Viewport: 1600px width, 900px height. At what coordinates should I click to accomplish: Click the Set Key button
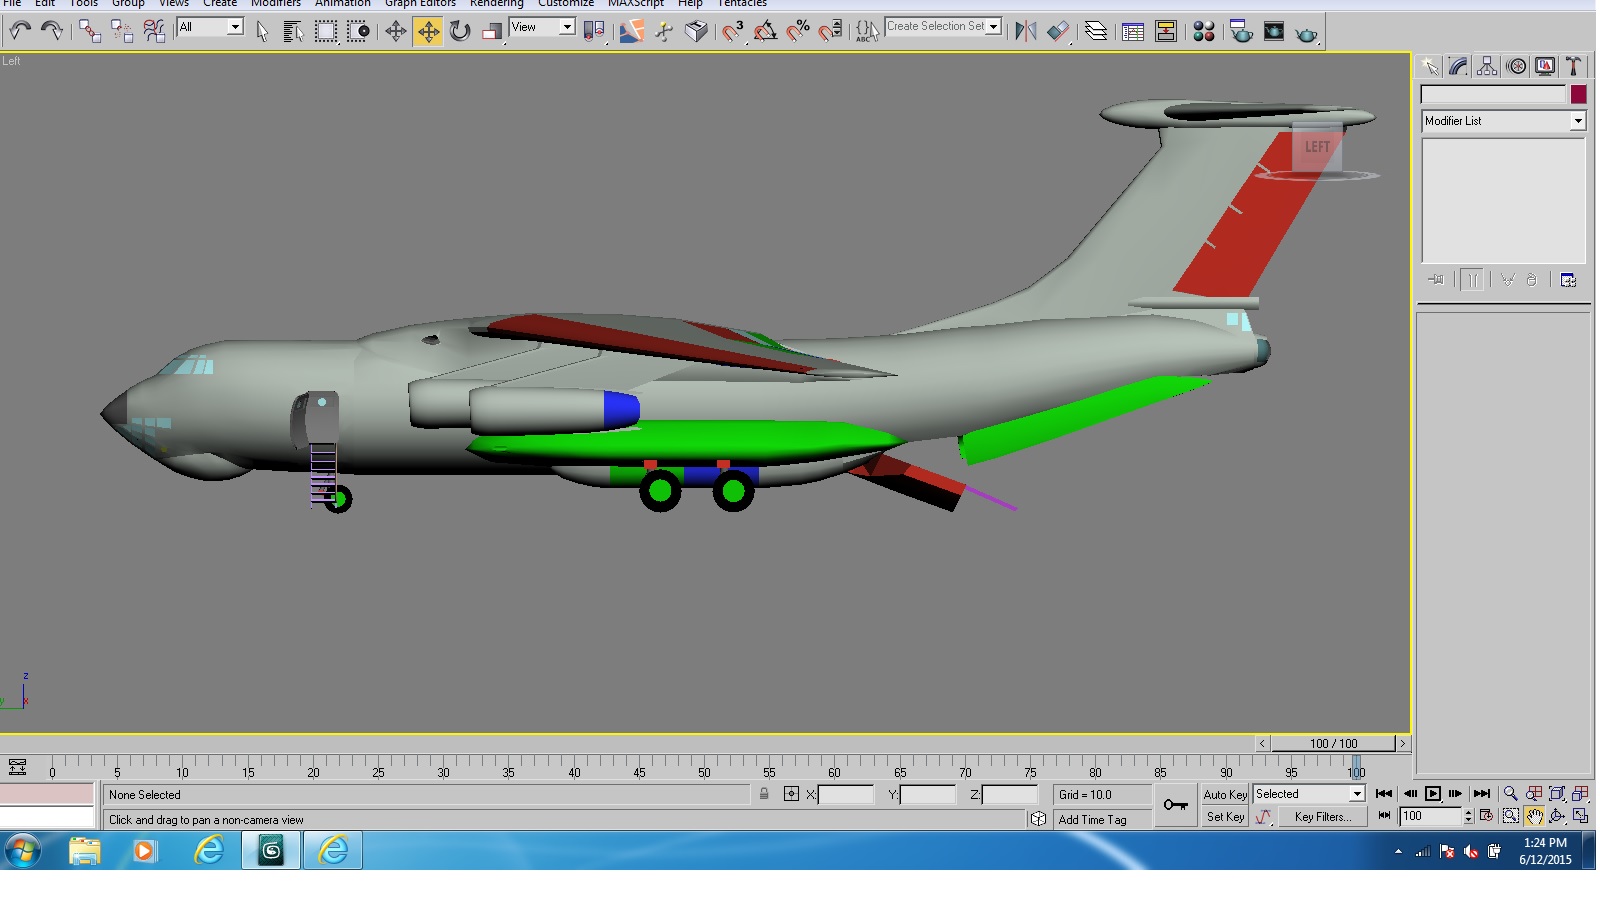click(x=1225, y=817)
